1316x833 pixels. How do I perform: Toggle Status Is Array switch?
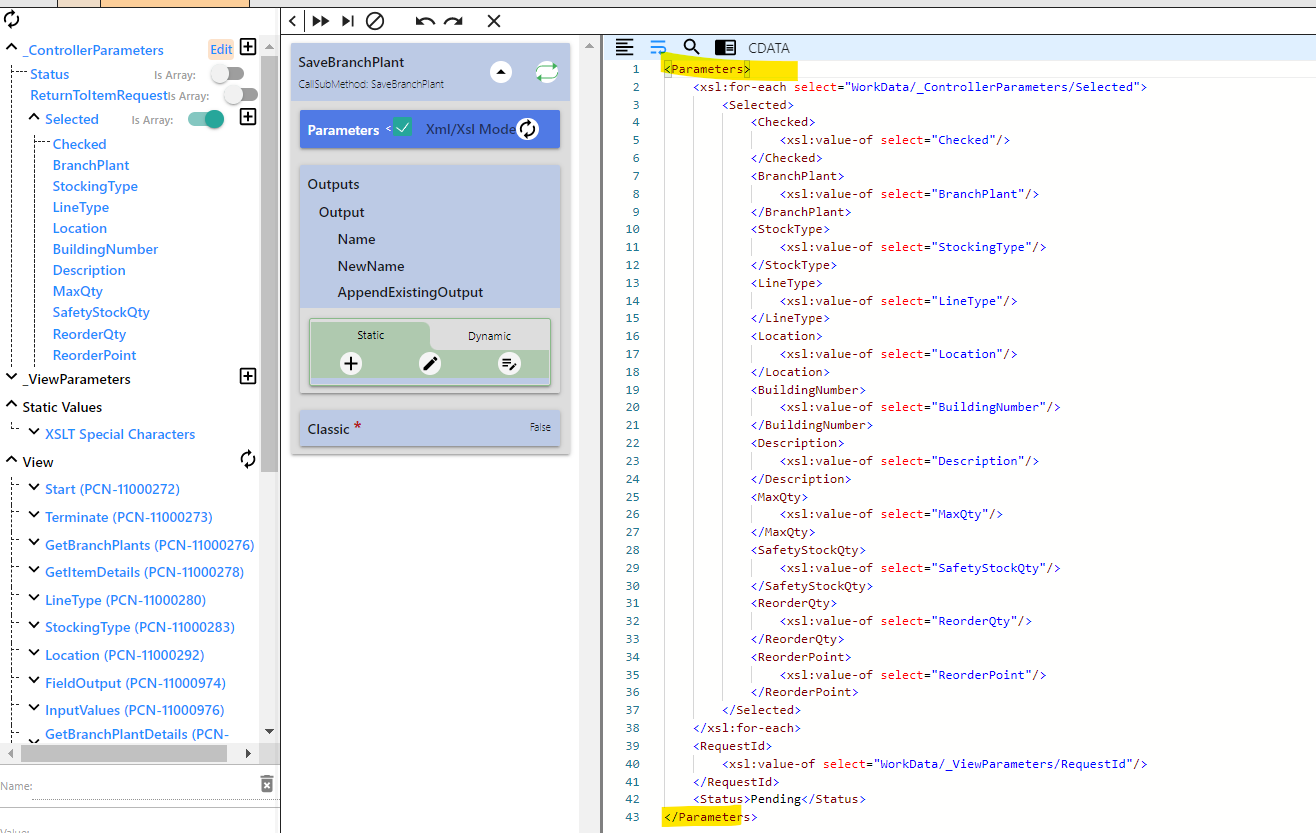[228, 73]
